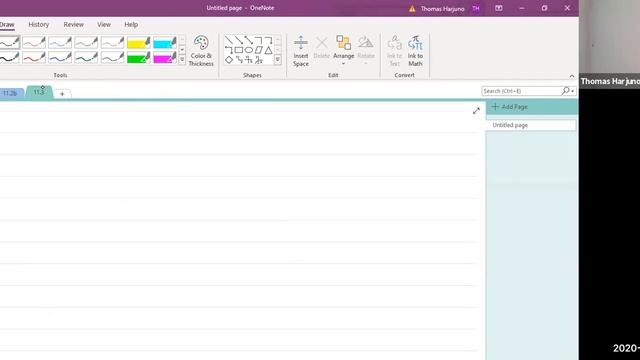Click the account warning icon

(412, 8)
